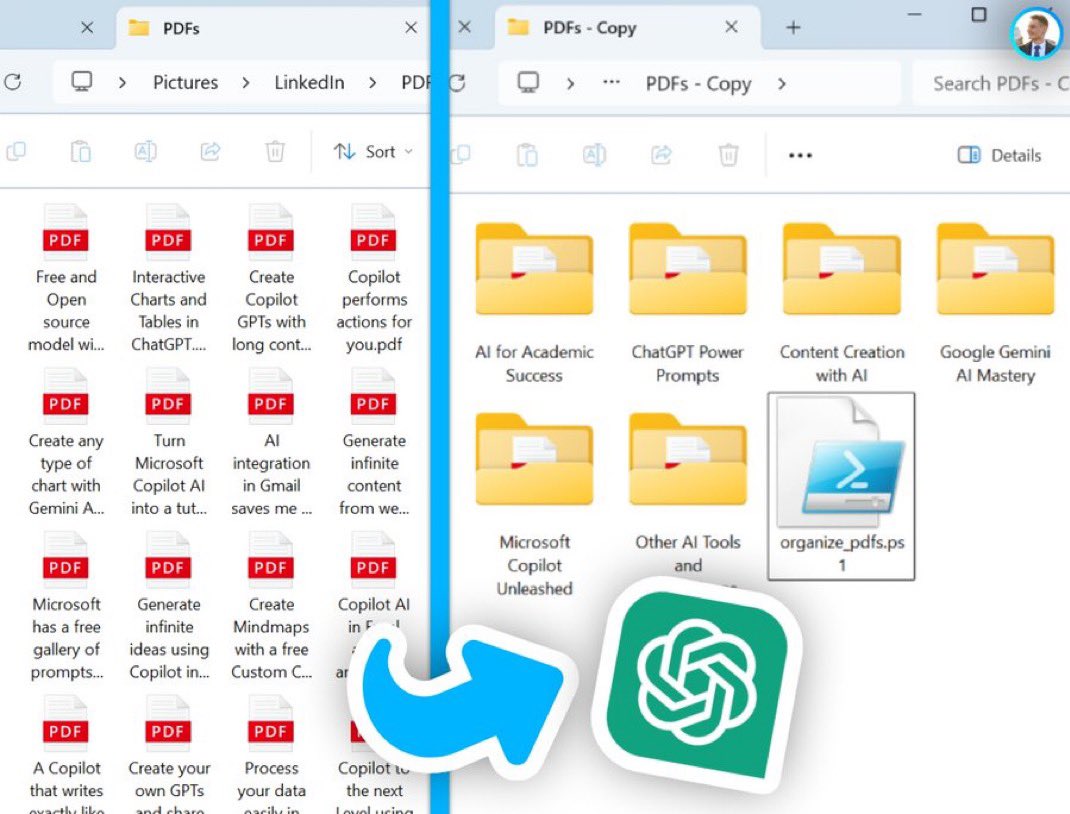Click PDFs - Copy breadcrumb segment
Screen dimensions: 1070x814
tap(699, 83)
